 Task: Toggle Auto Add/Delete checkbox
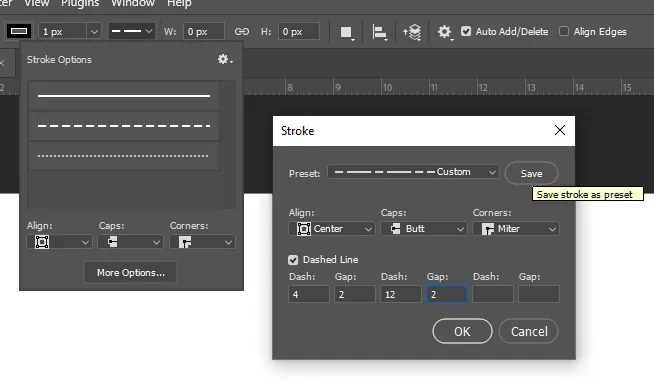point(466,31)
